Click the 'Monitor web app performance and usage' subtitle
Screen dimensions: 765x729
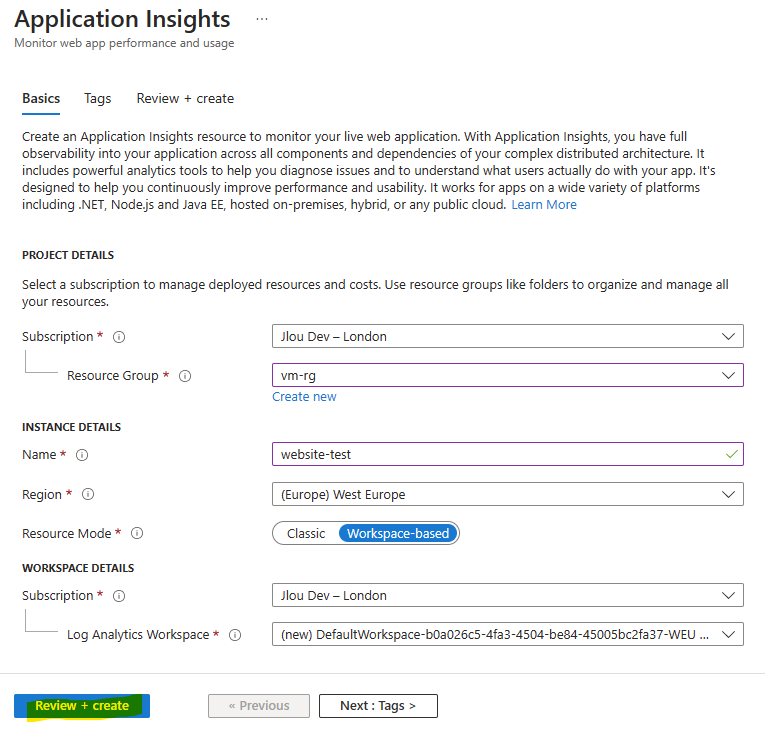tap(124, 43)
